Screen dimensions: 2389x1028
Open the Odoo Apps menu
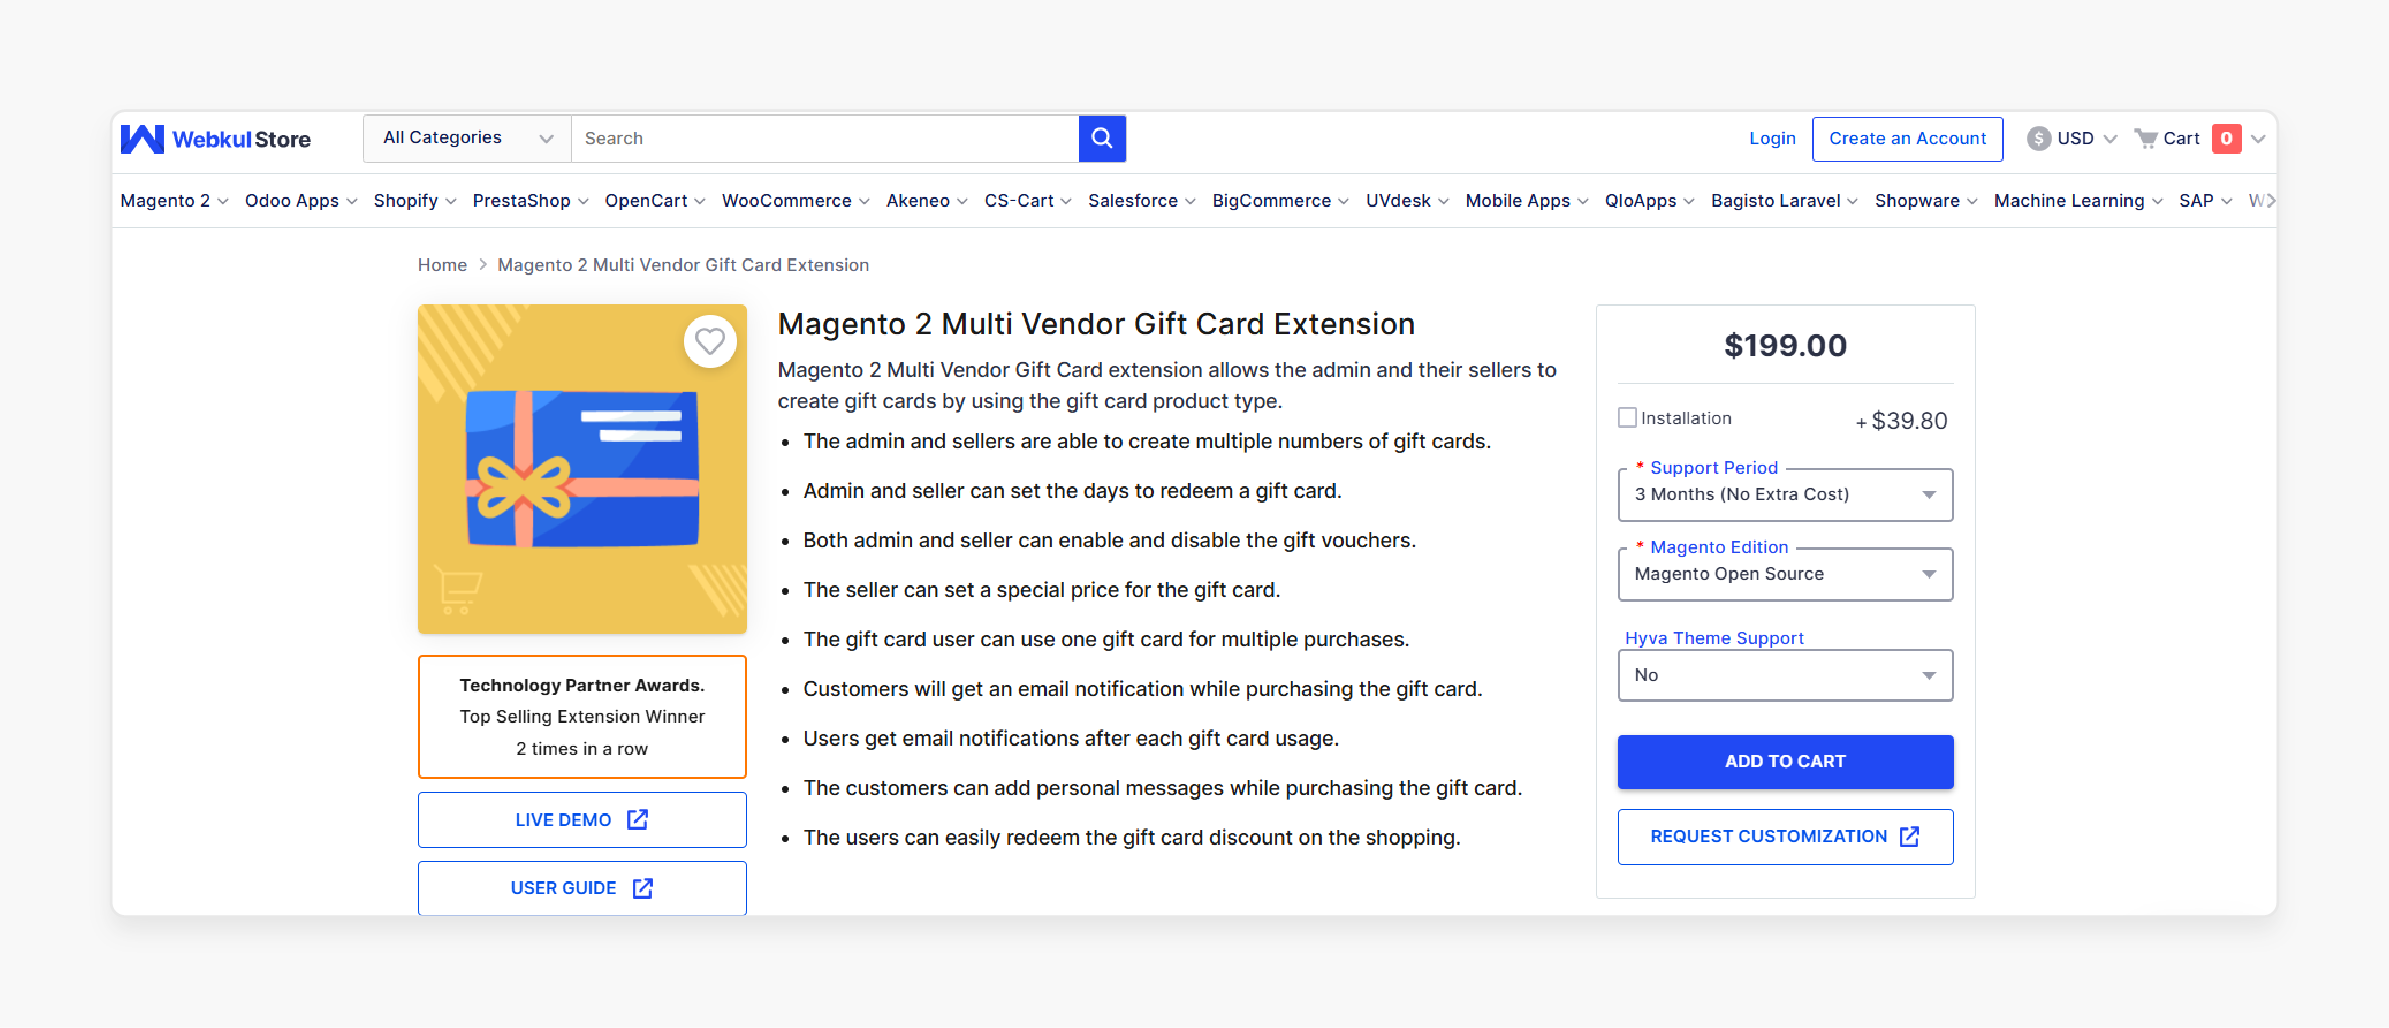click(x=301, y=201)
